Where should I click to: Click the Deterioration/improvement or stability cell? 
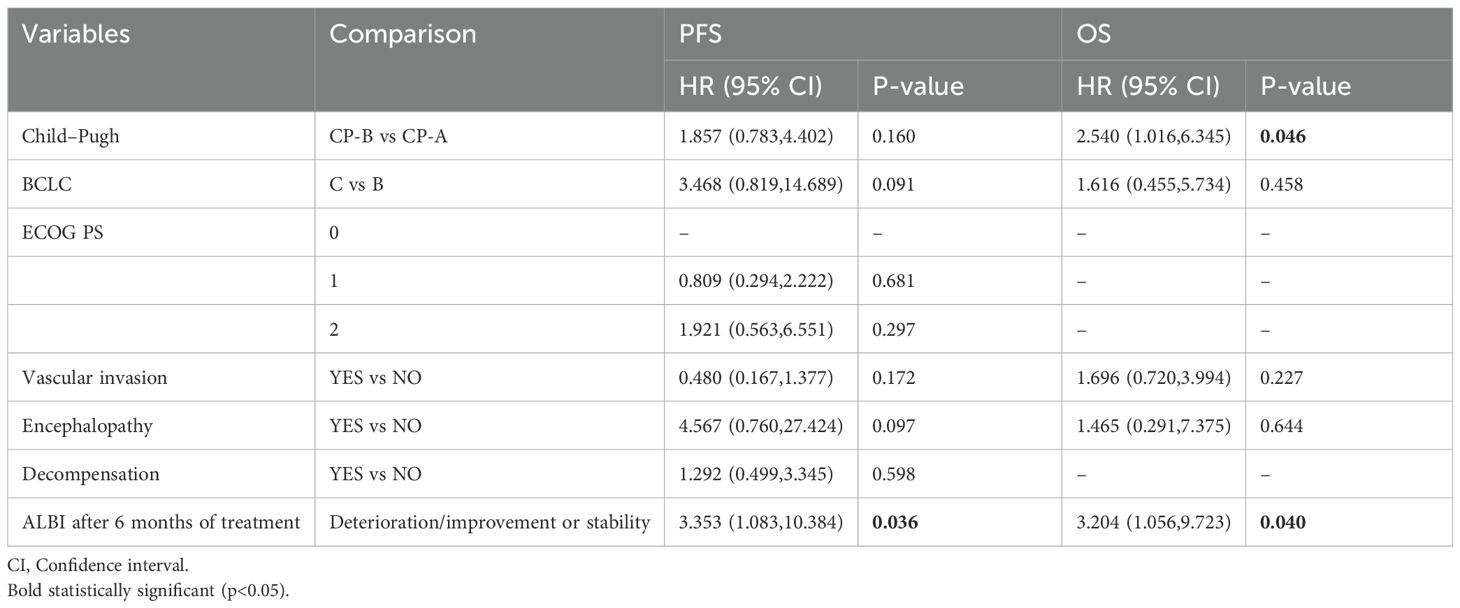click(490, 522)
